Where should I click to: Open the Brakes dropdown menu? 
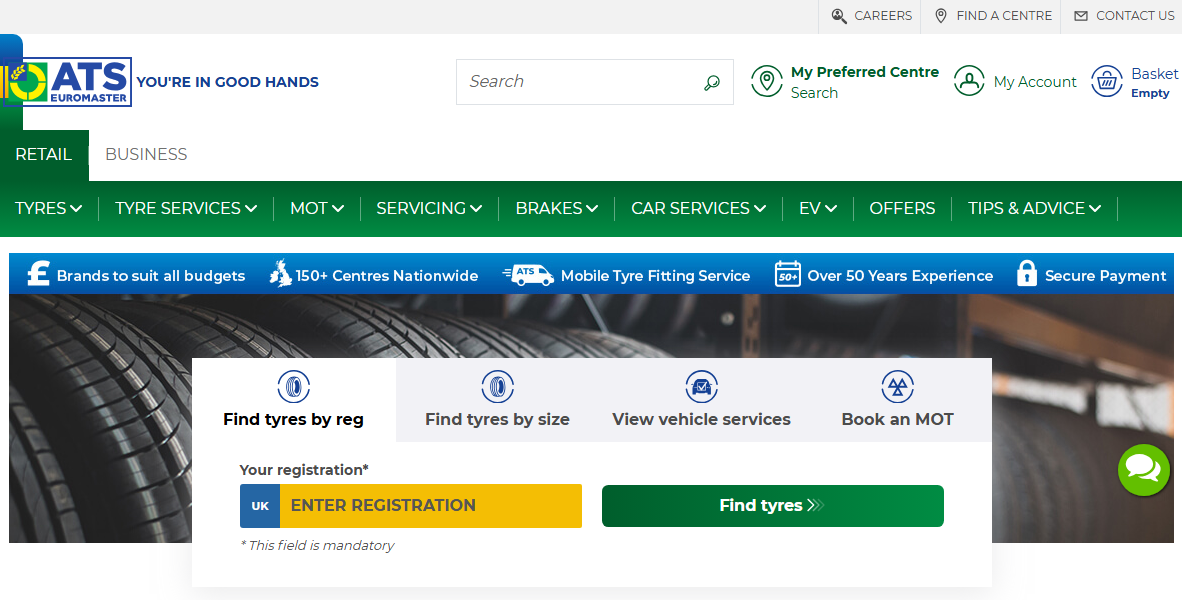click(x=556, y=208)
